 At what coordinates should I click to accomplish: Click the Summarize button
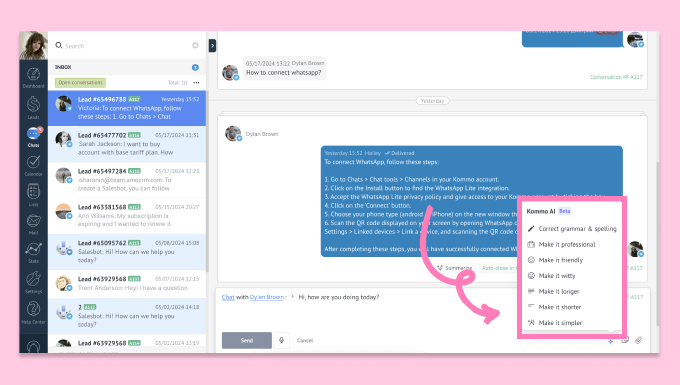click(455, 268)
